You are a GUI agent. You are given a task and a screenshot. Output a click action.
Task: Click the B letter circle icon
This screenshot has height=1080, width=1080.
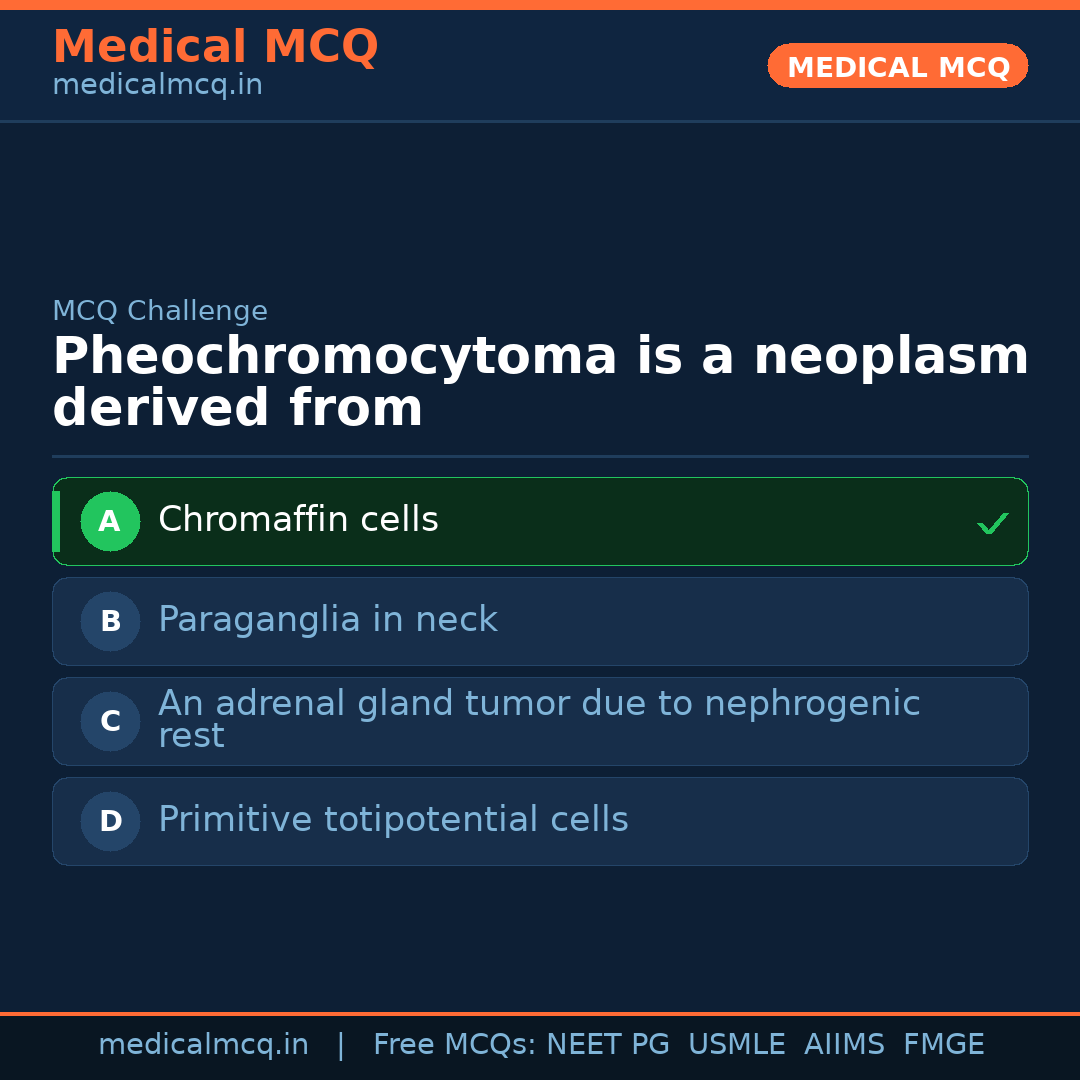coord(110,621)
